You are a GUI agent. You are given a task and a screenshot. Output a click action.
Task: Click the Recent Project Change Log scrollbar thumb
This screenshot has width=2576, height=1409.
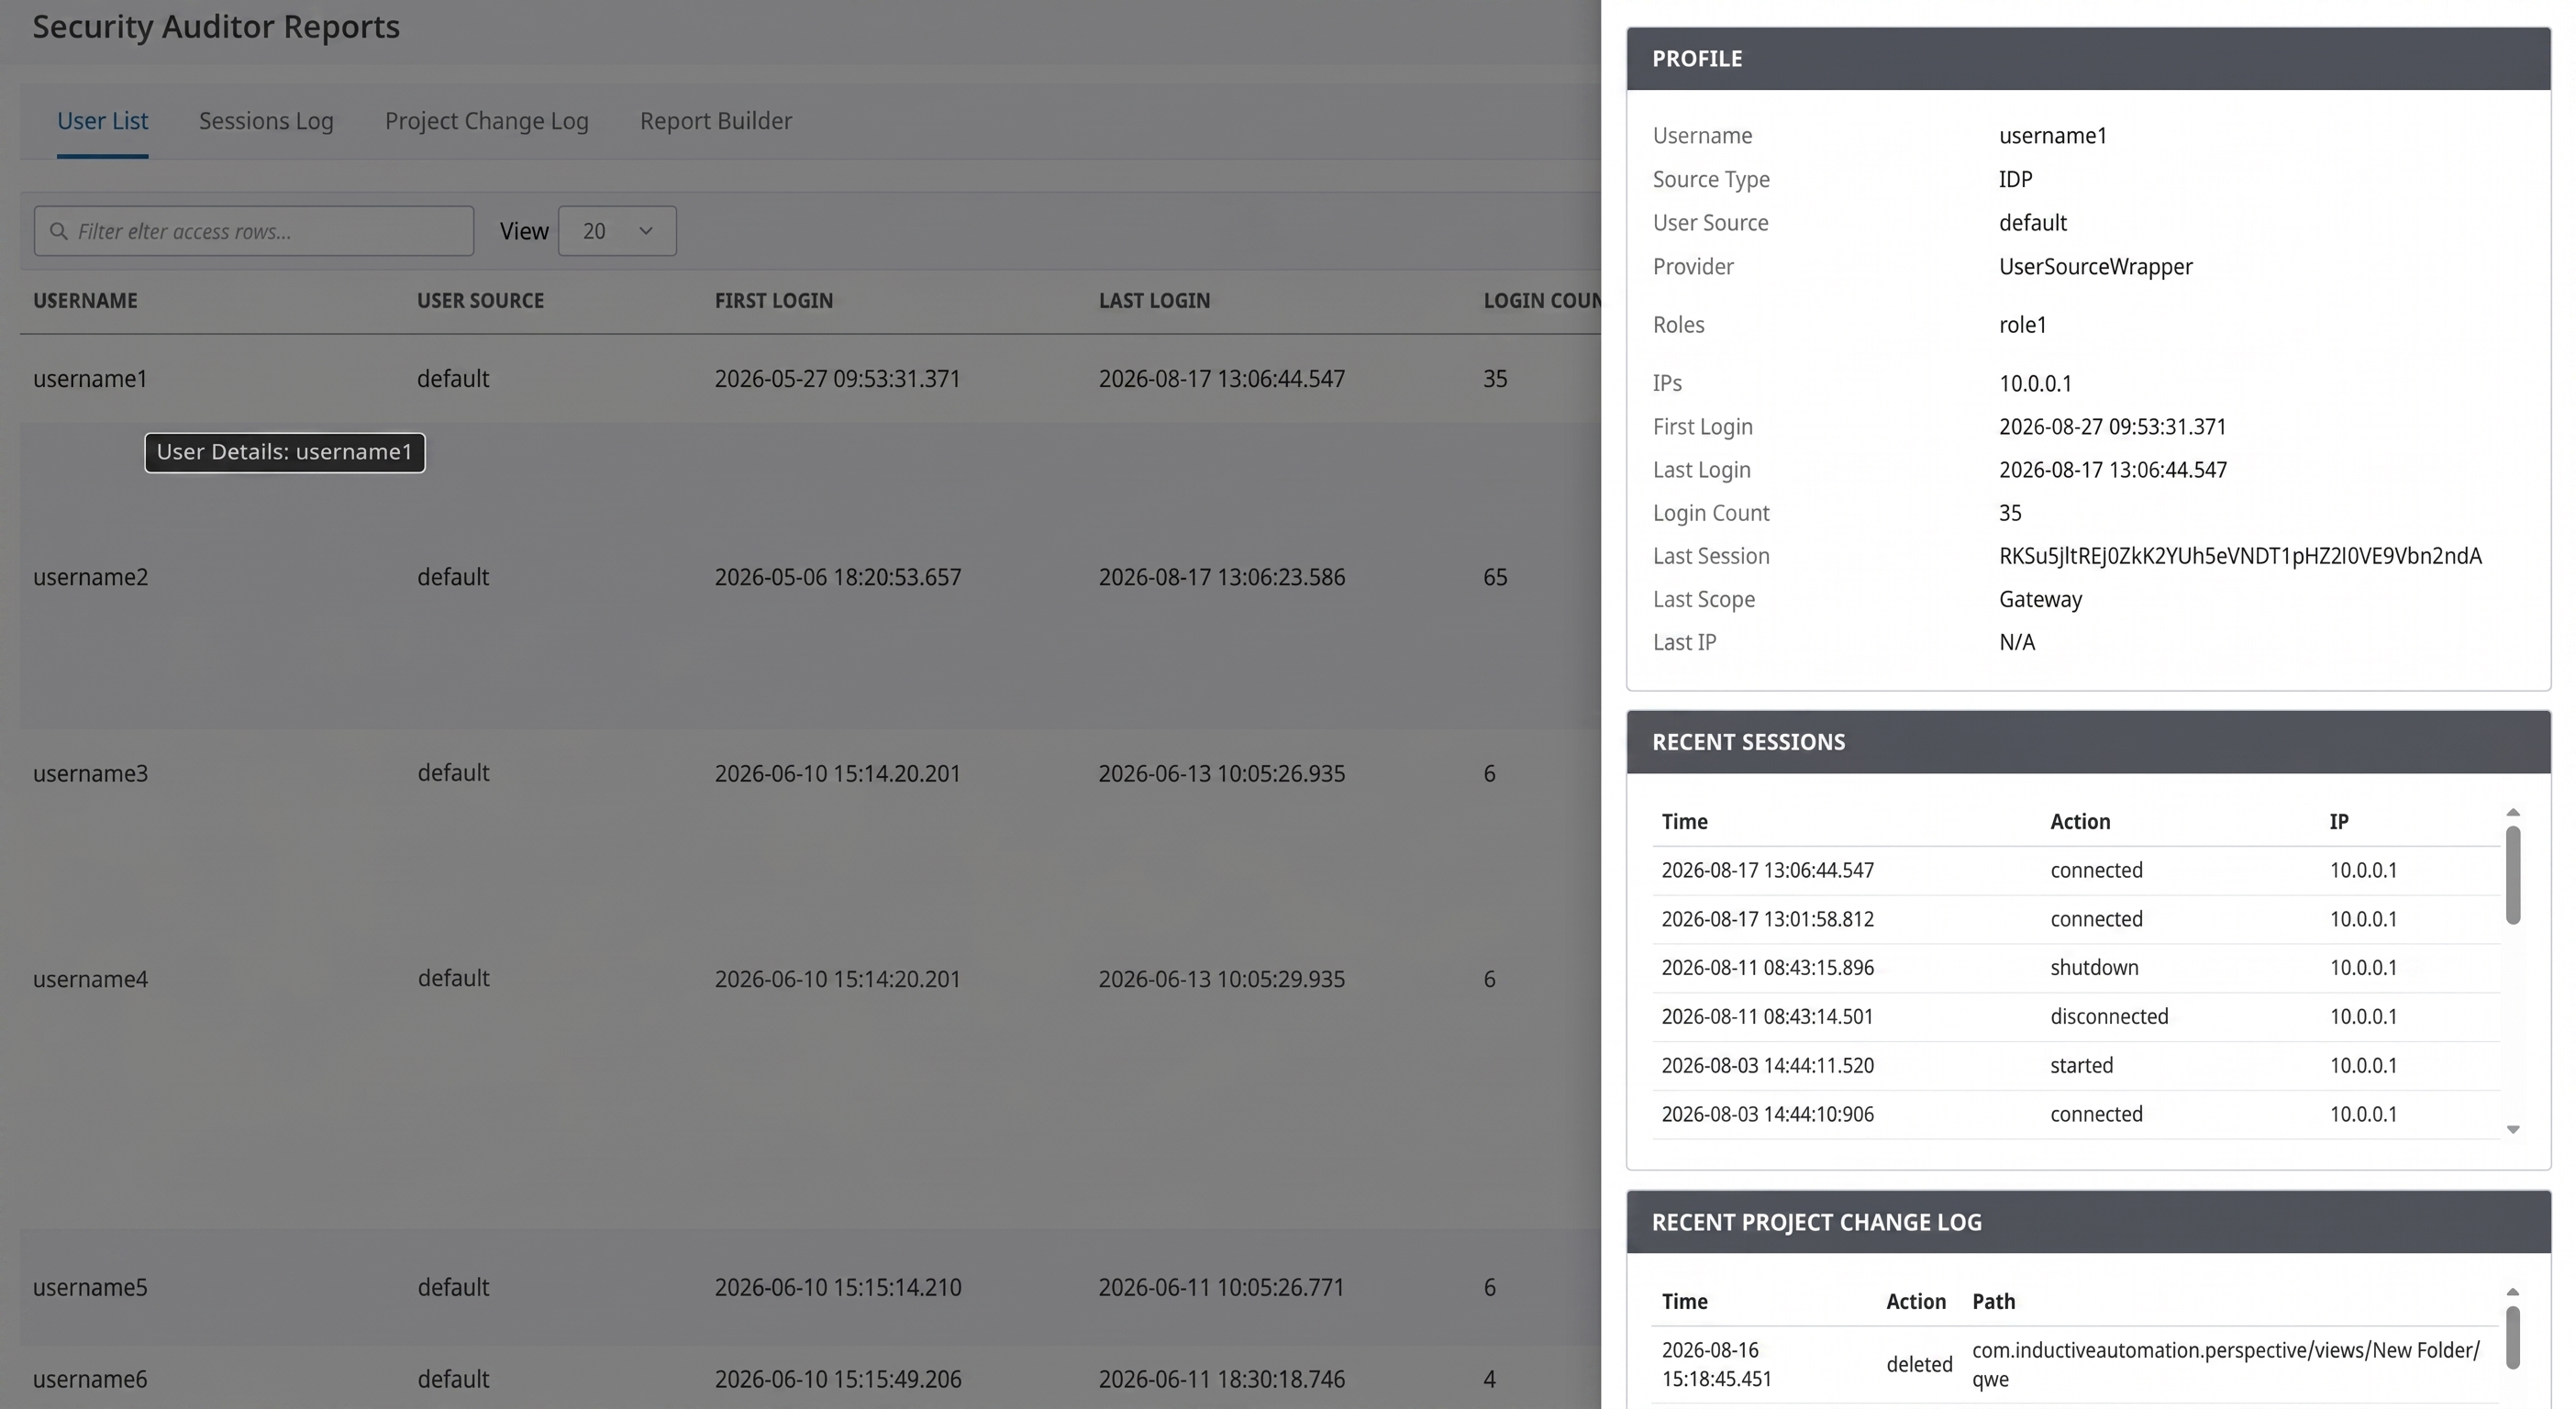(2513, 1337)
